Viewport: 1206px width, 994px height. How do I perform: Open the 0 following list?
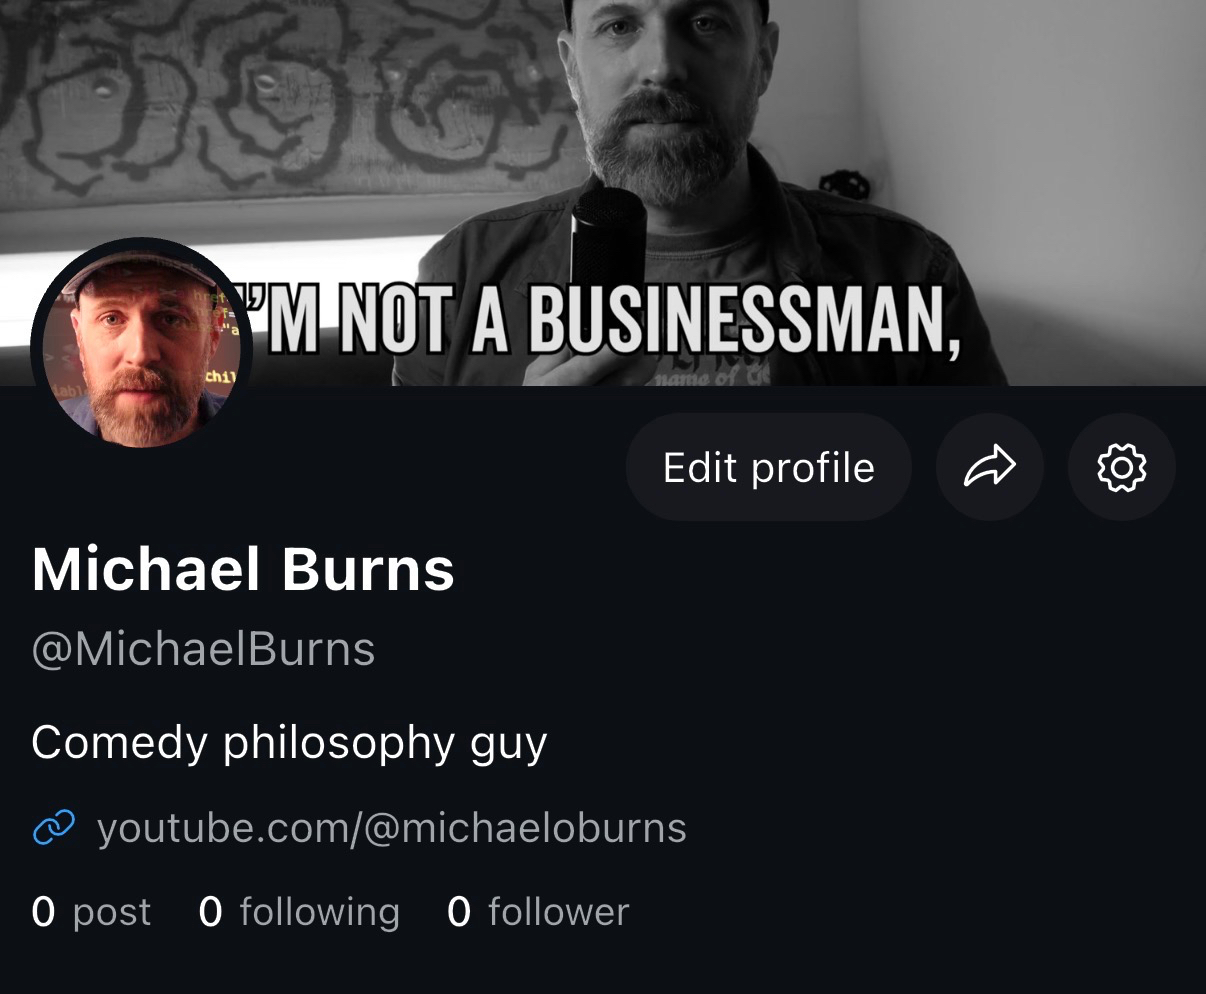point(299,912)
